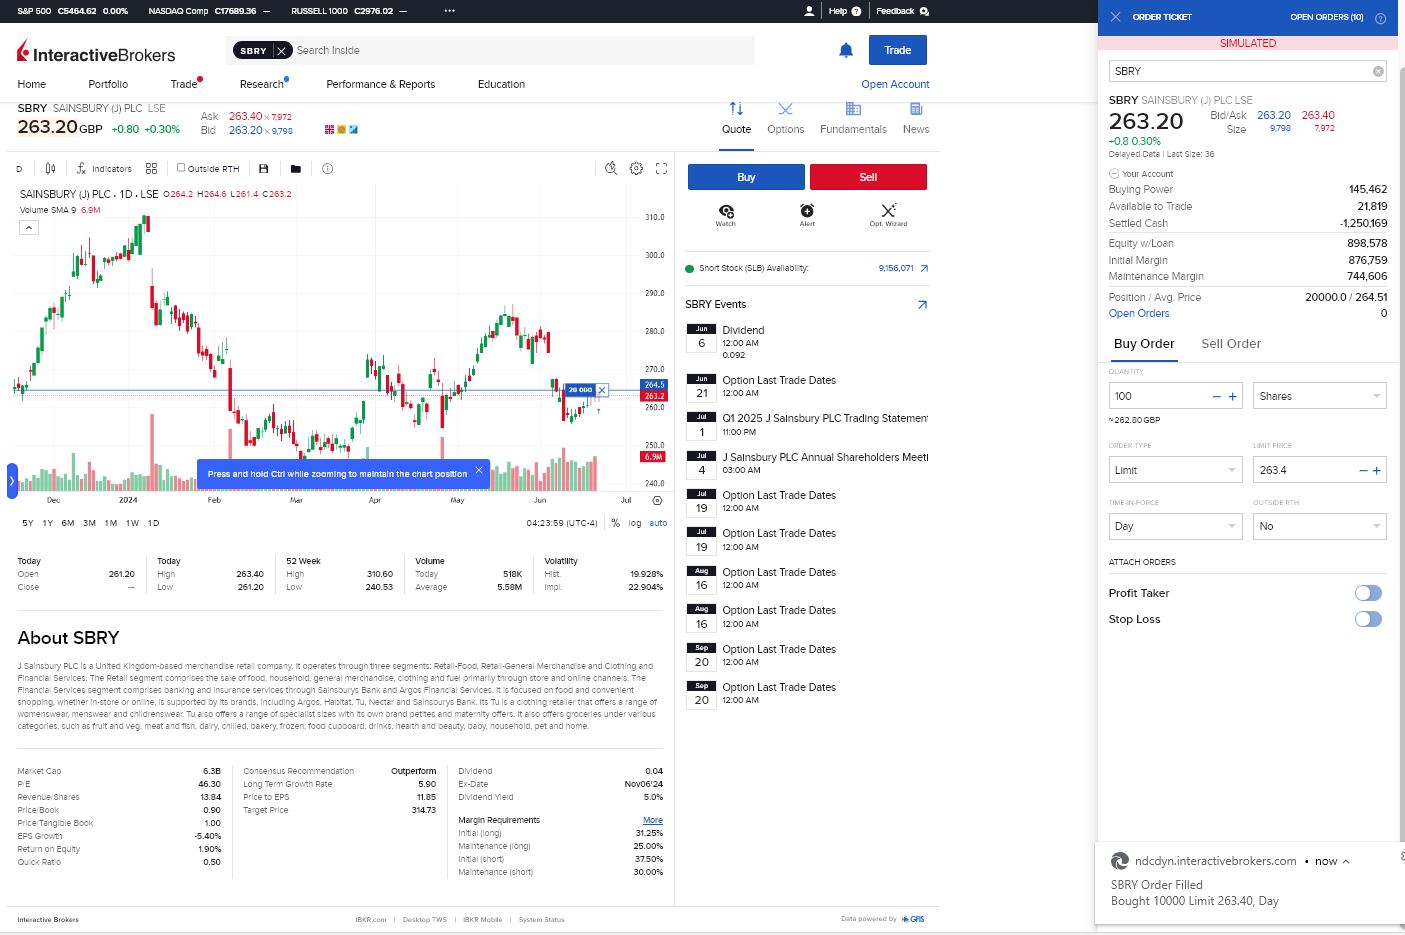
Task: Add SBRY to Watch list
Action: (x=726, y=215)
